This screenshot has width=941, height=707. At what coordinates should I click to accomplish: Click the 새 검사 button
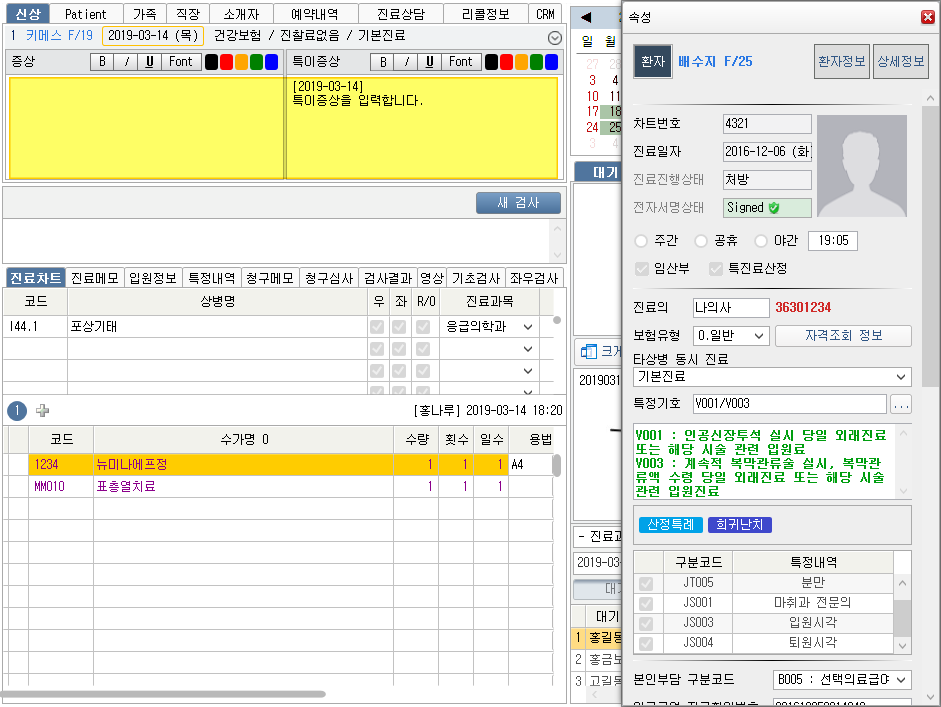[x=518, y=203]
